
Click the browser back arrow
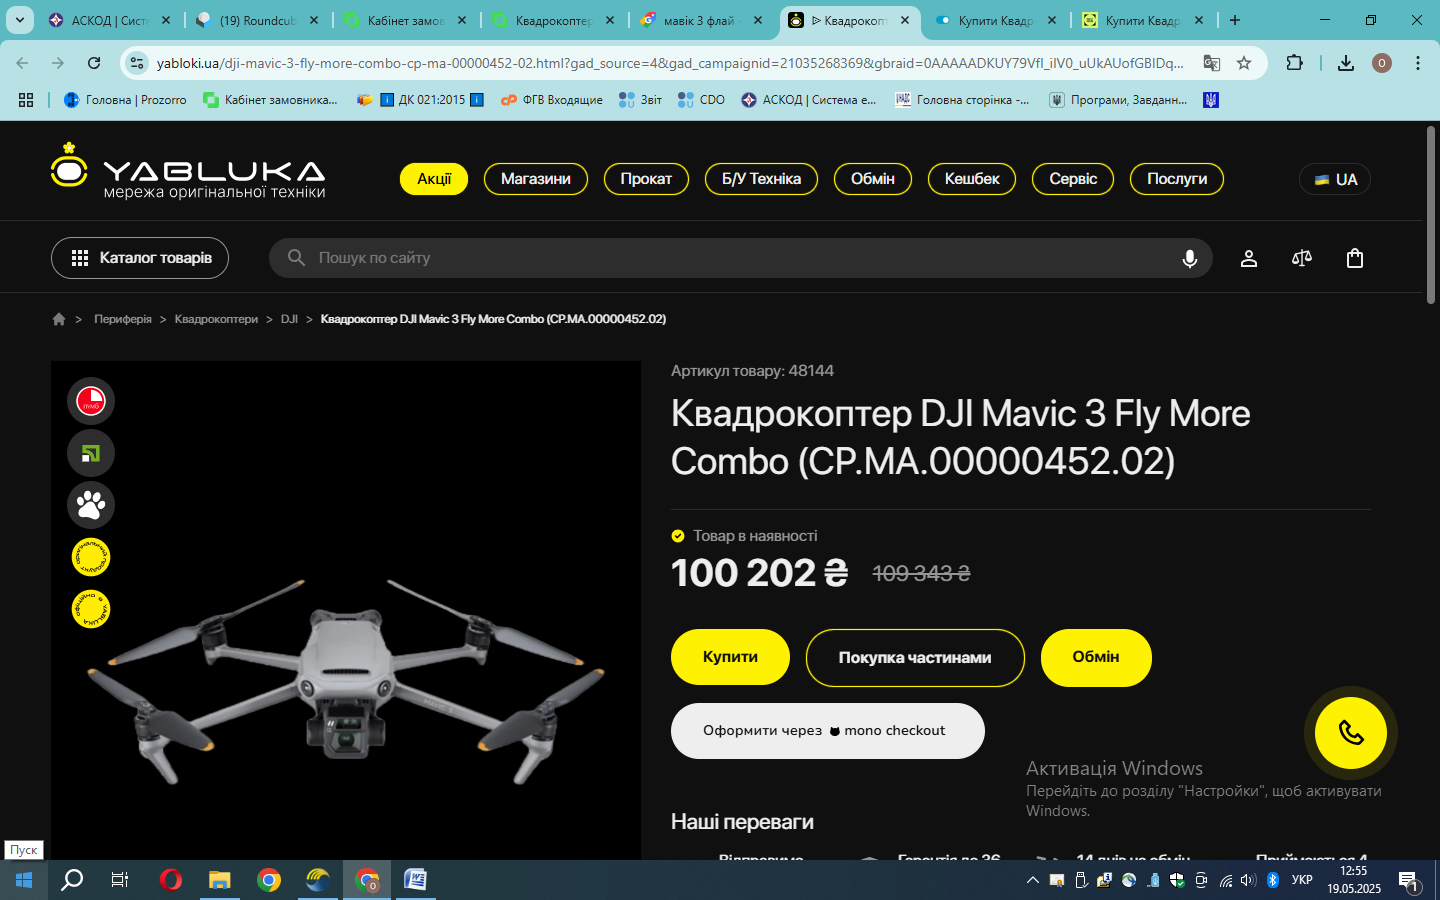pos(23,63)
